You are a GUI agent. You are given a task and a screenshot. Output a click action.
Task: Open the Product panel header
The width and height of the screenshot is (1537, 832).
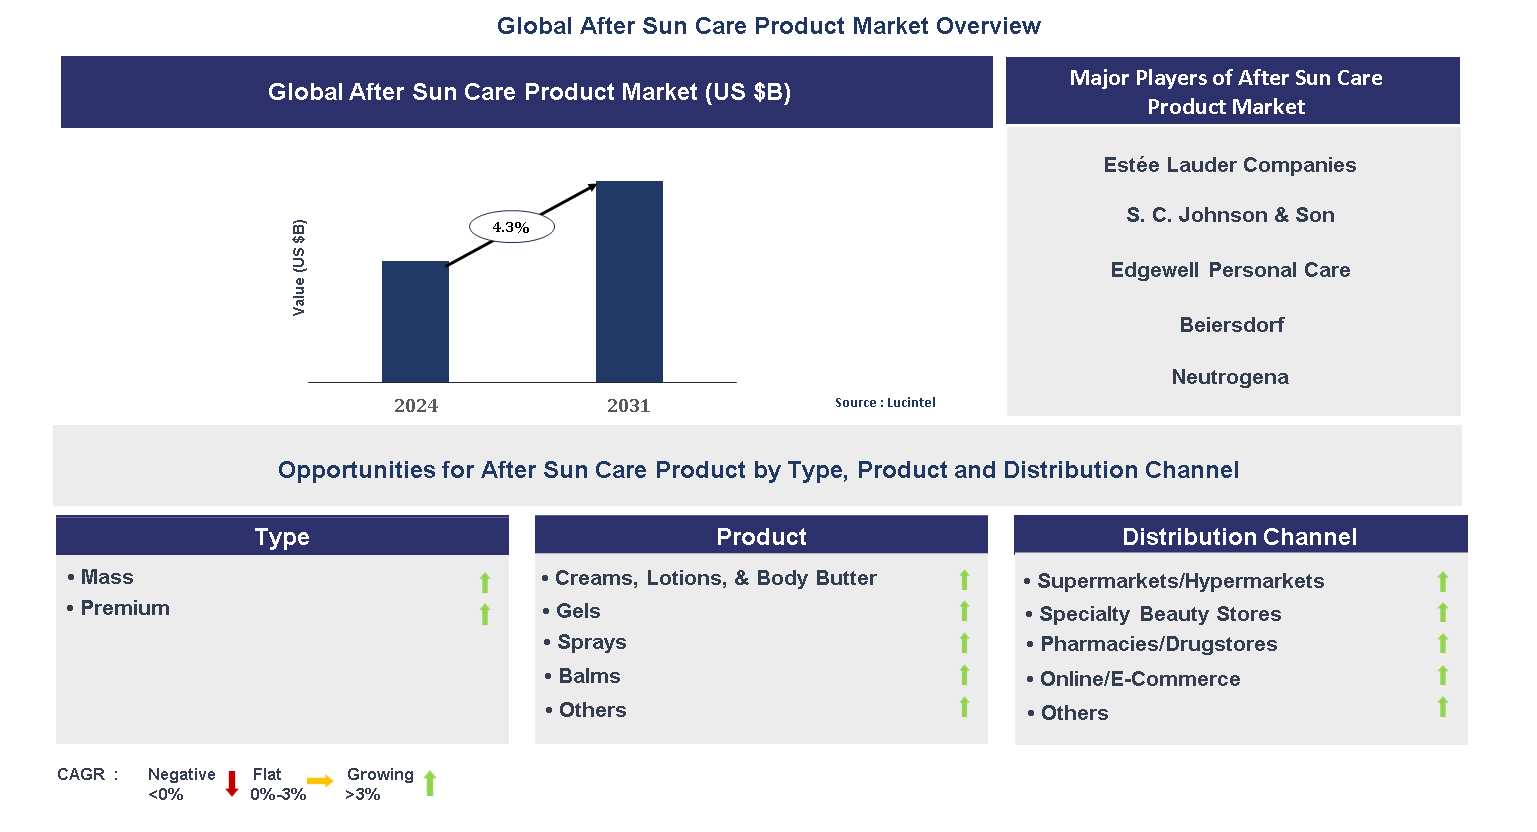761,536
